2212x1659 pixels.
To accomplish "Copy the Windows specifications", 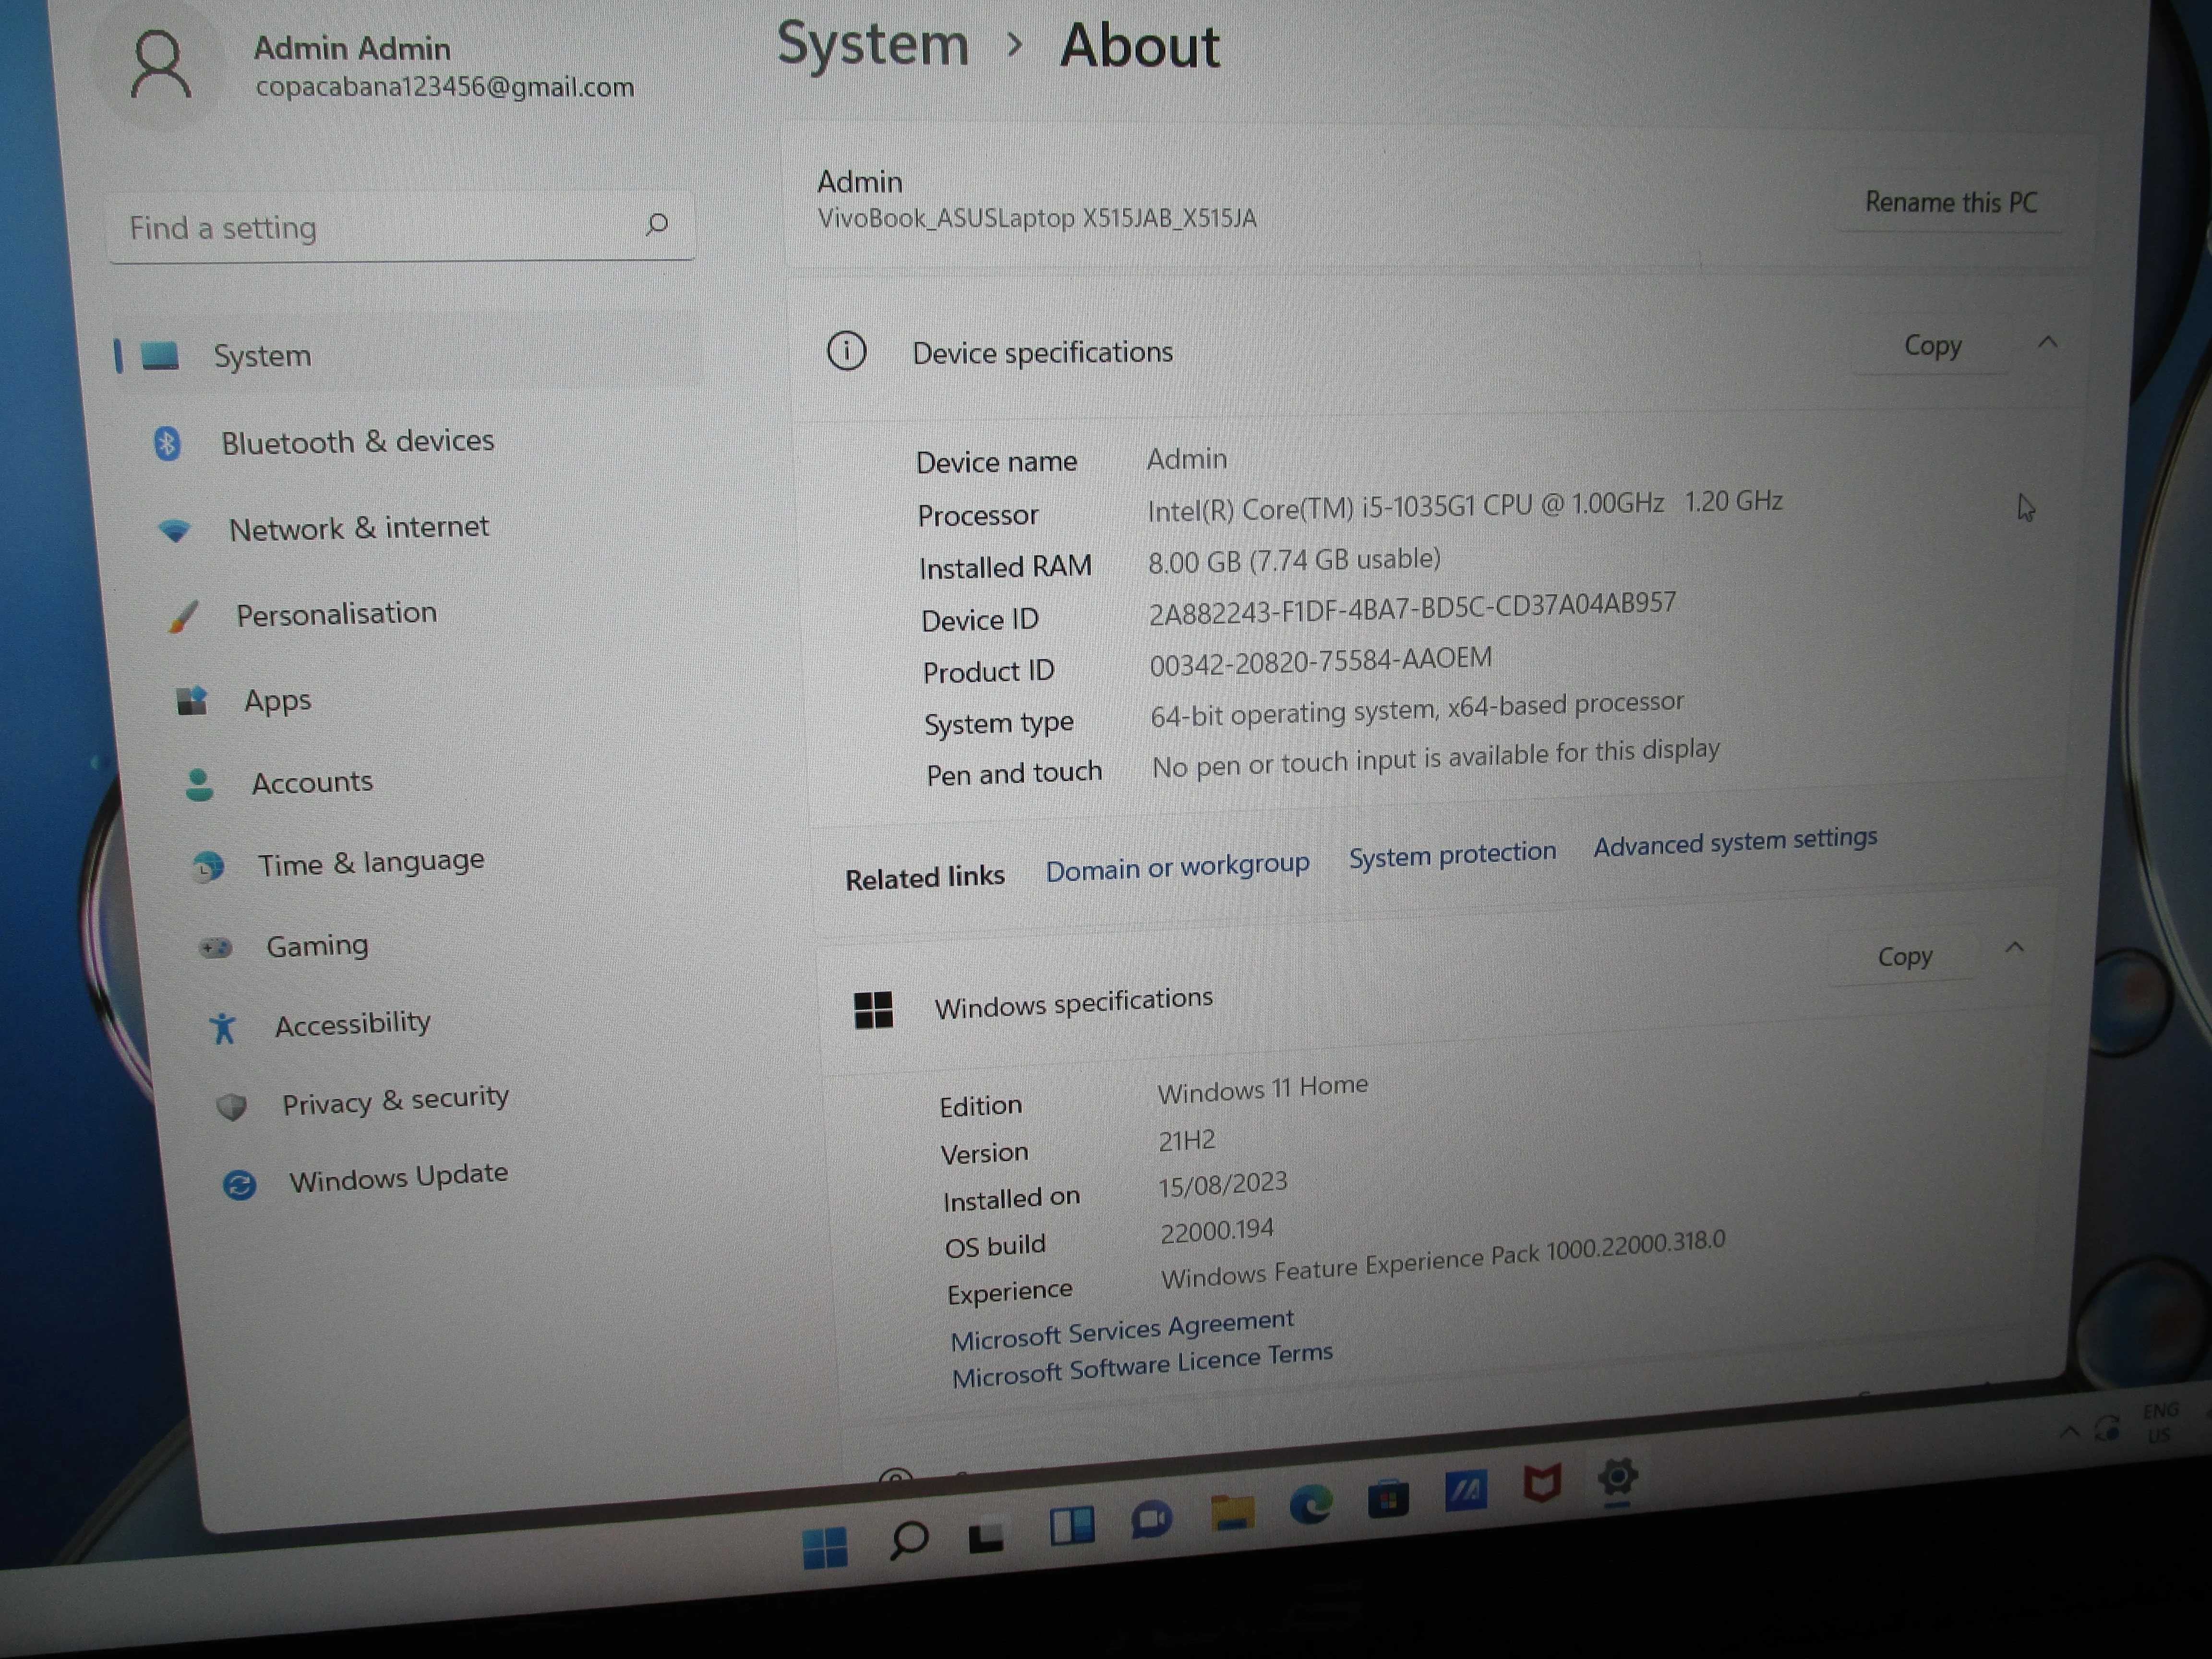I will (1904, 957).
